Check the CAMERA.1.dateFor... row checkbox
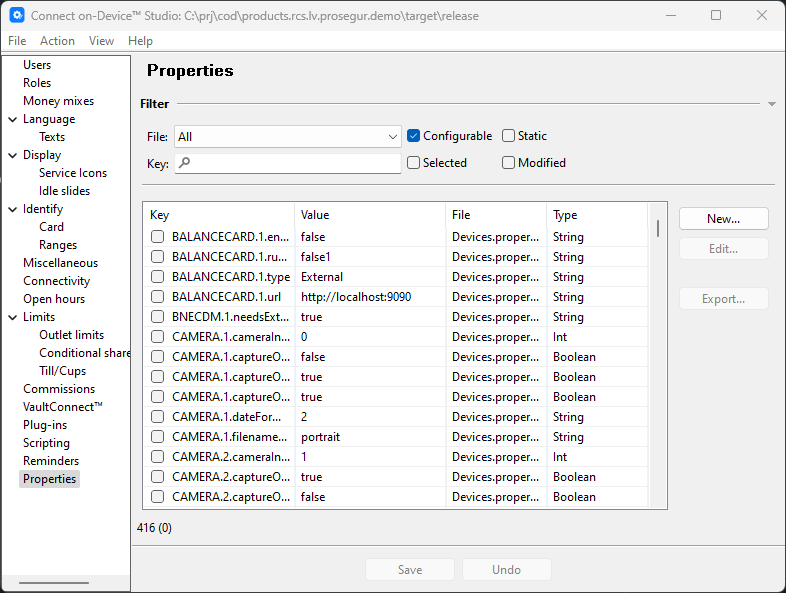 (157, 417)
